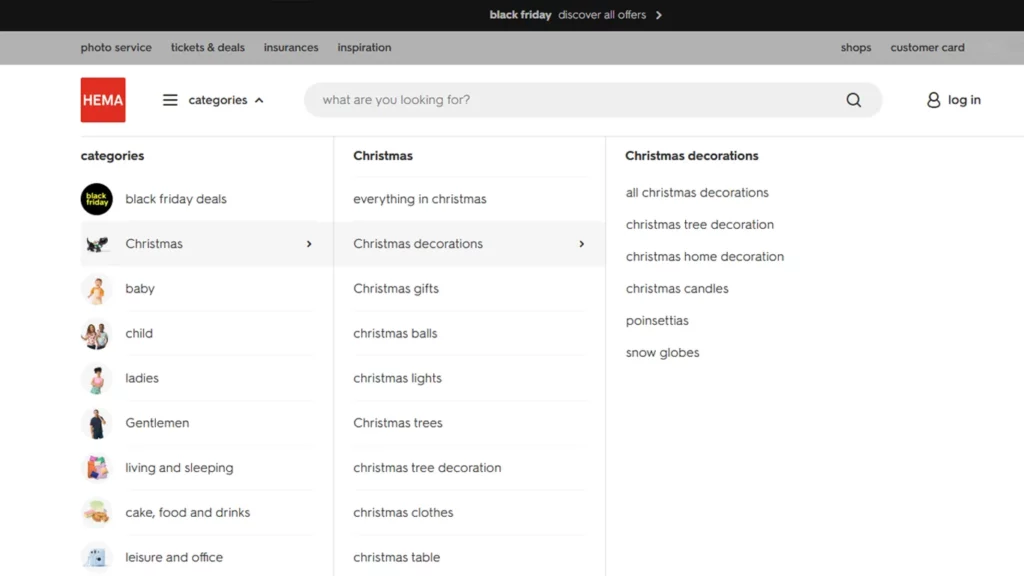Click the living and sleeping category icon
1024x576 pixels.
tap(96, 467)
